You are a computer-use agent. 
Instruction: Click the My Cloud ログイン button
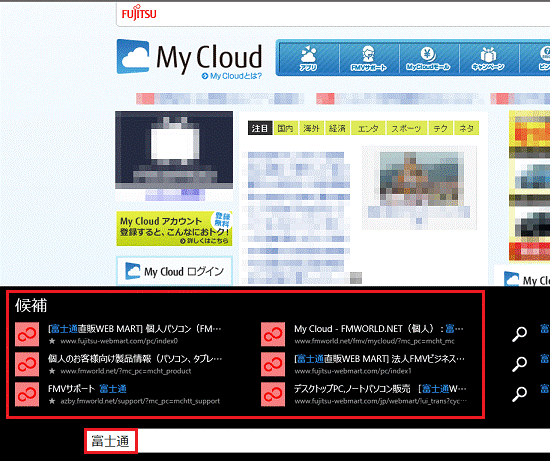click(x=174, y=271)
